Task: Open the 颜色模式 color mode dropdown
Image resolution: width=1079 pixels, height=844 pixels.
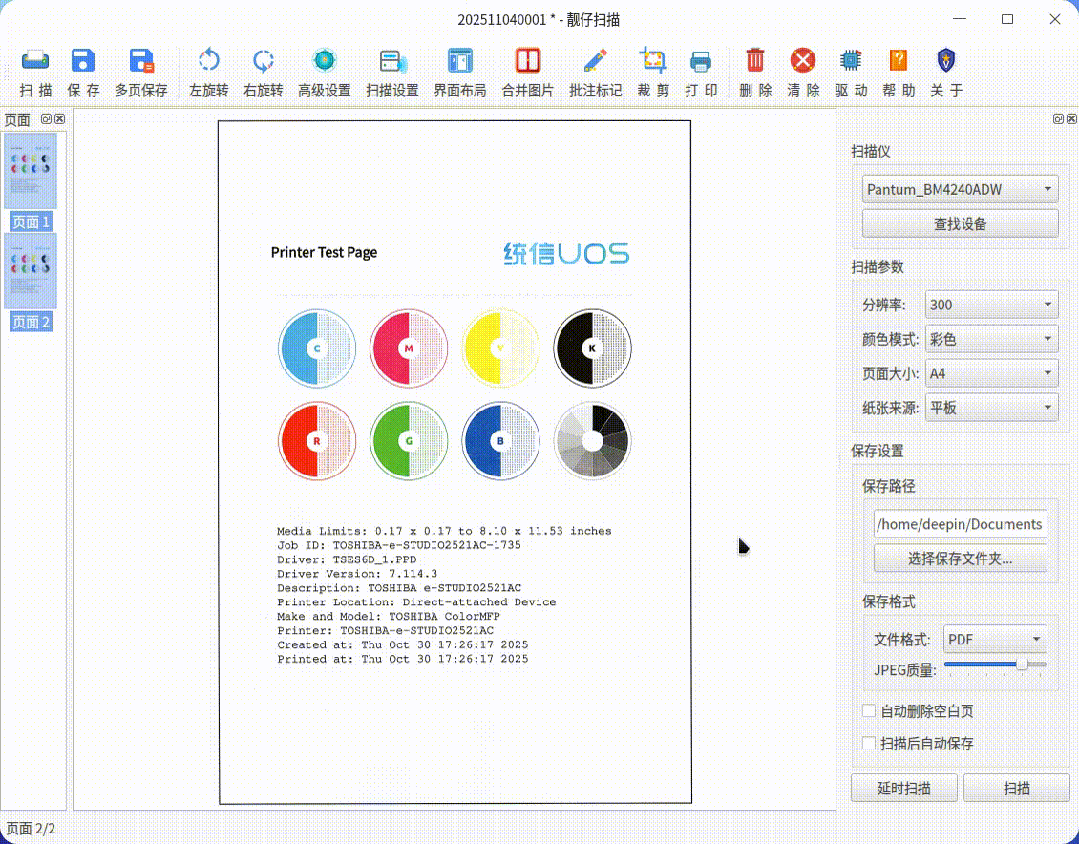Action: tap(992, 339)
